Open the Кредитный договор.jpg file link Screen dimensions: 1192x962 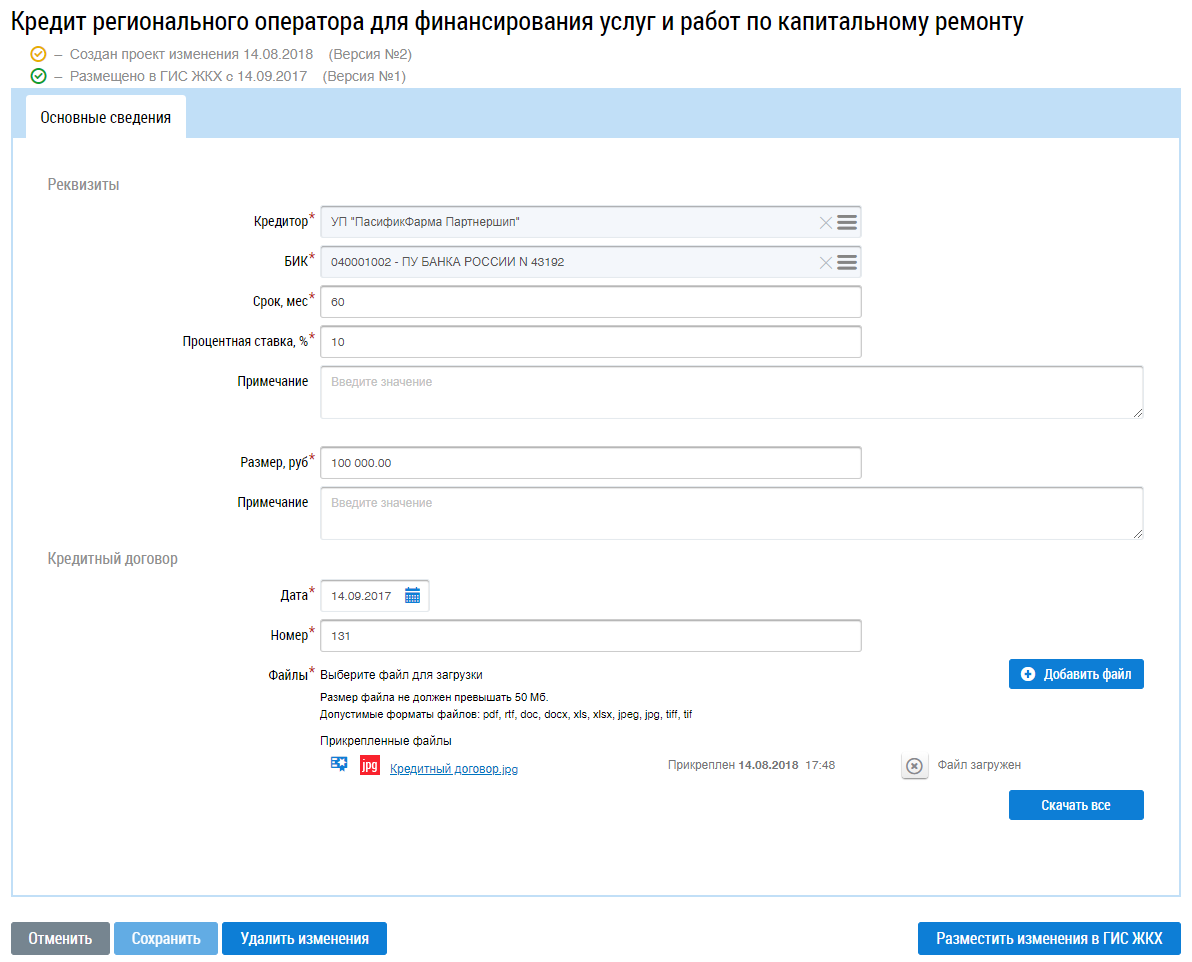454,769
